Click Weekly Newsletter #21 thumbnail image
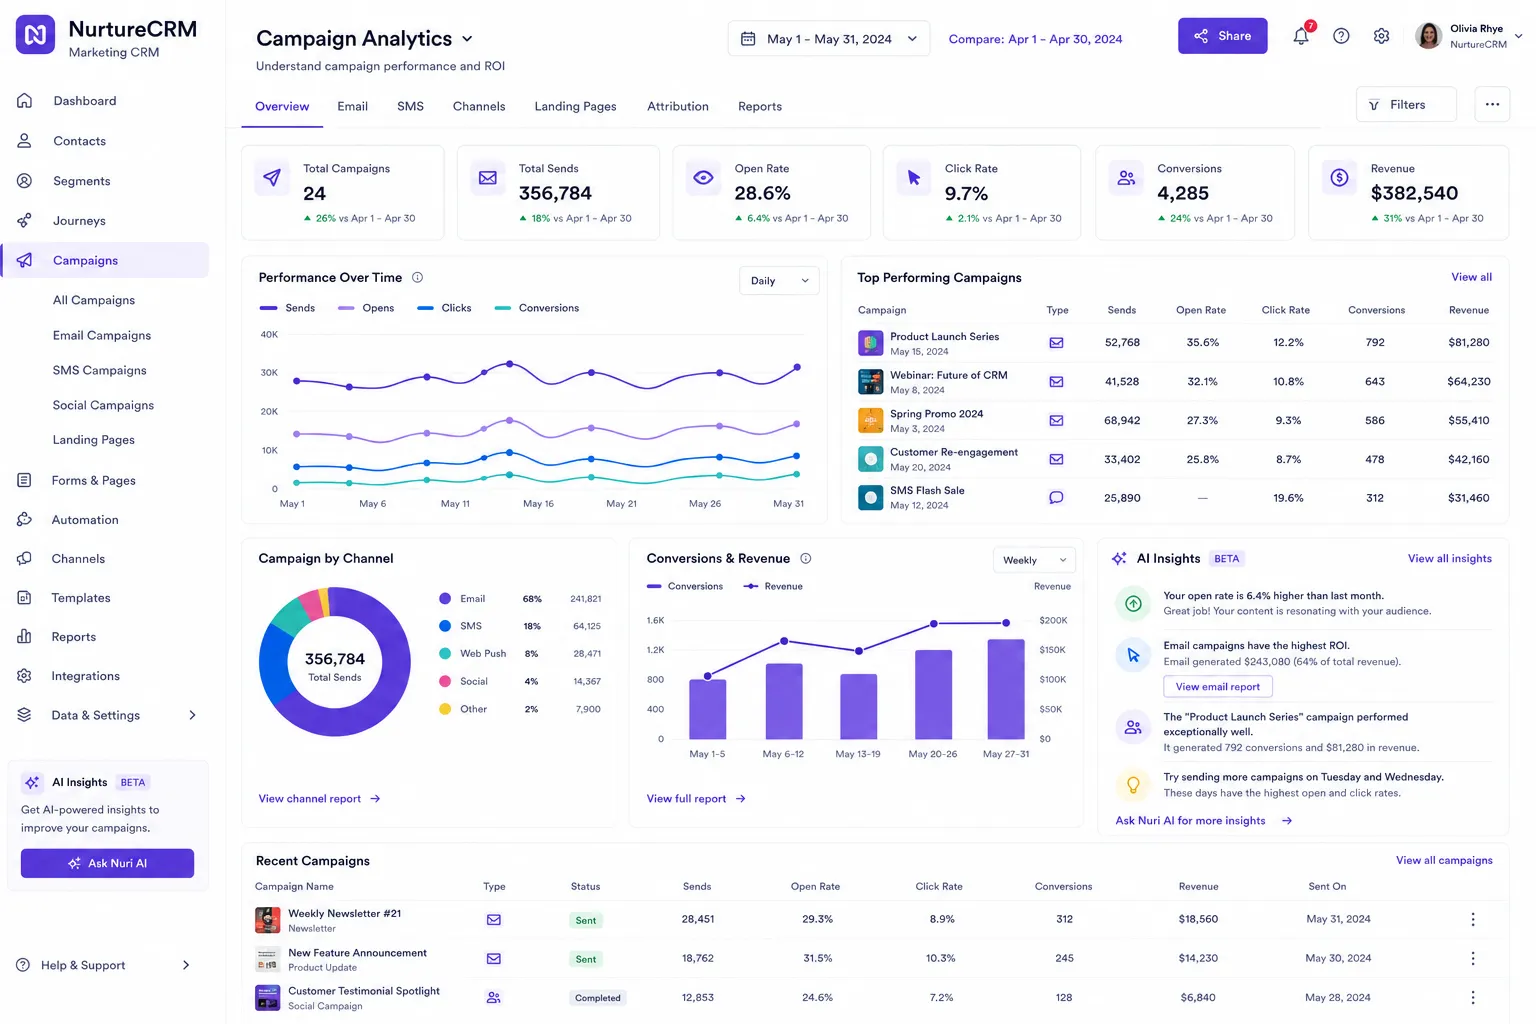 [267, 919]
